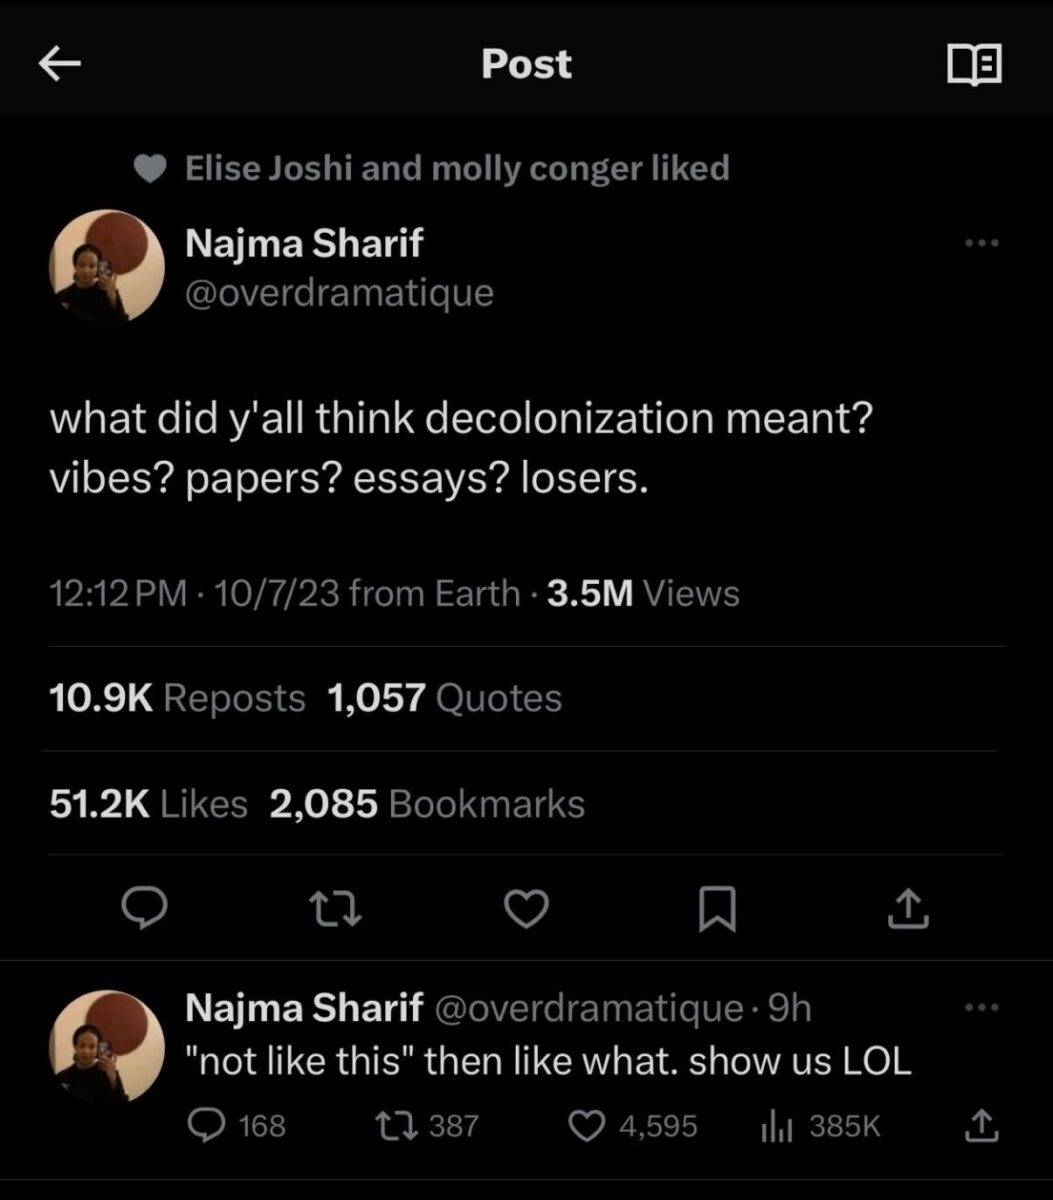Open more options on main post
The height and width of the screenshot is (1200, 1053).
tap(981, 243)
